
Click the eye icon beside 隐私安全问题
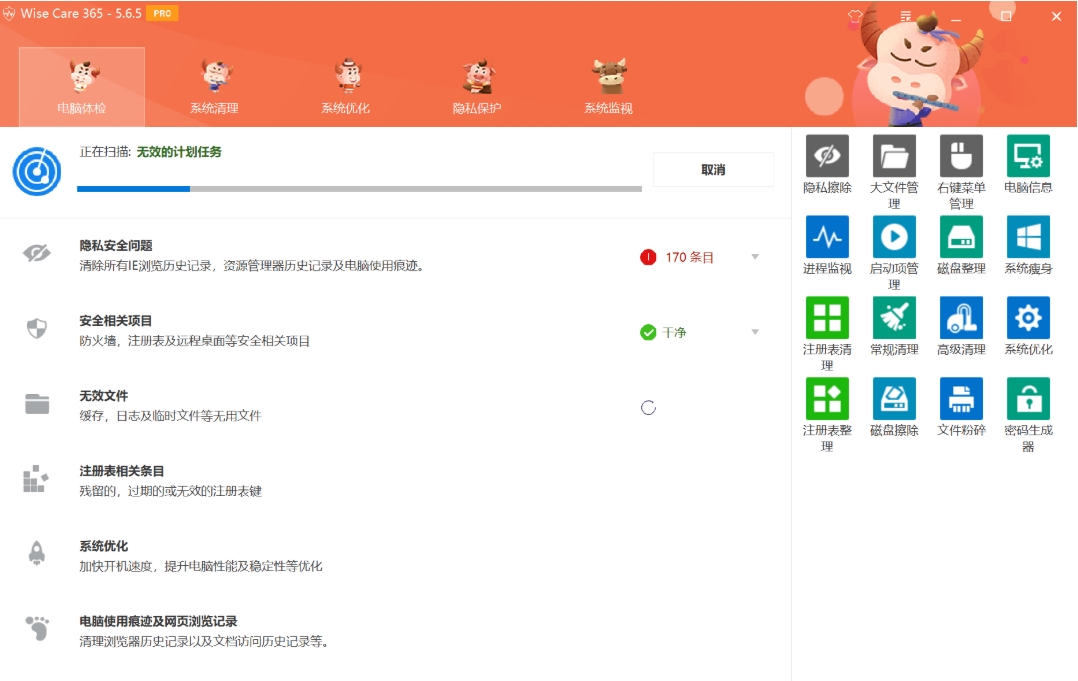click(x=36, y=253)
